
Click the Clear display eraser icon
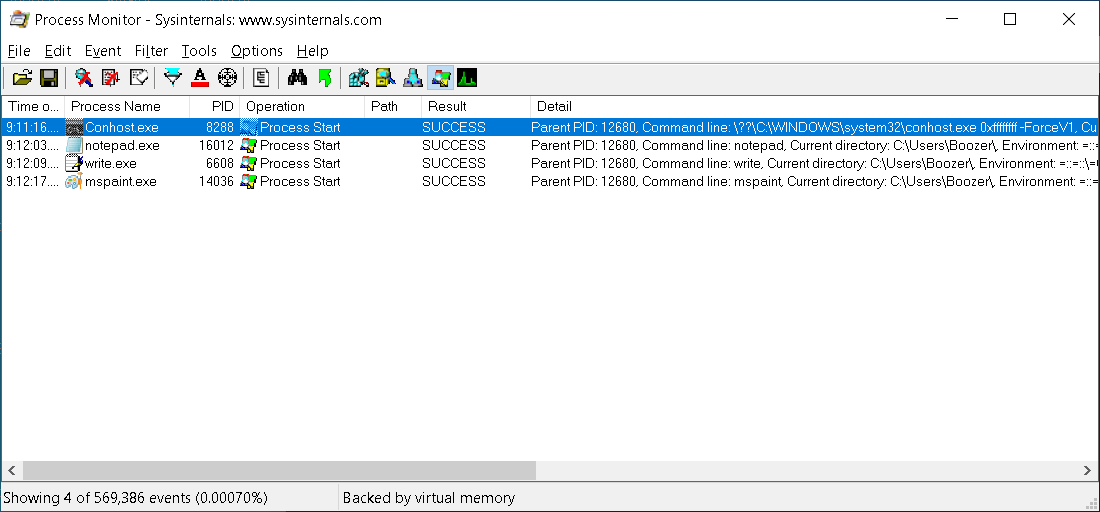pos(139,78)
